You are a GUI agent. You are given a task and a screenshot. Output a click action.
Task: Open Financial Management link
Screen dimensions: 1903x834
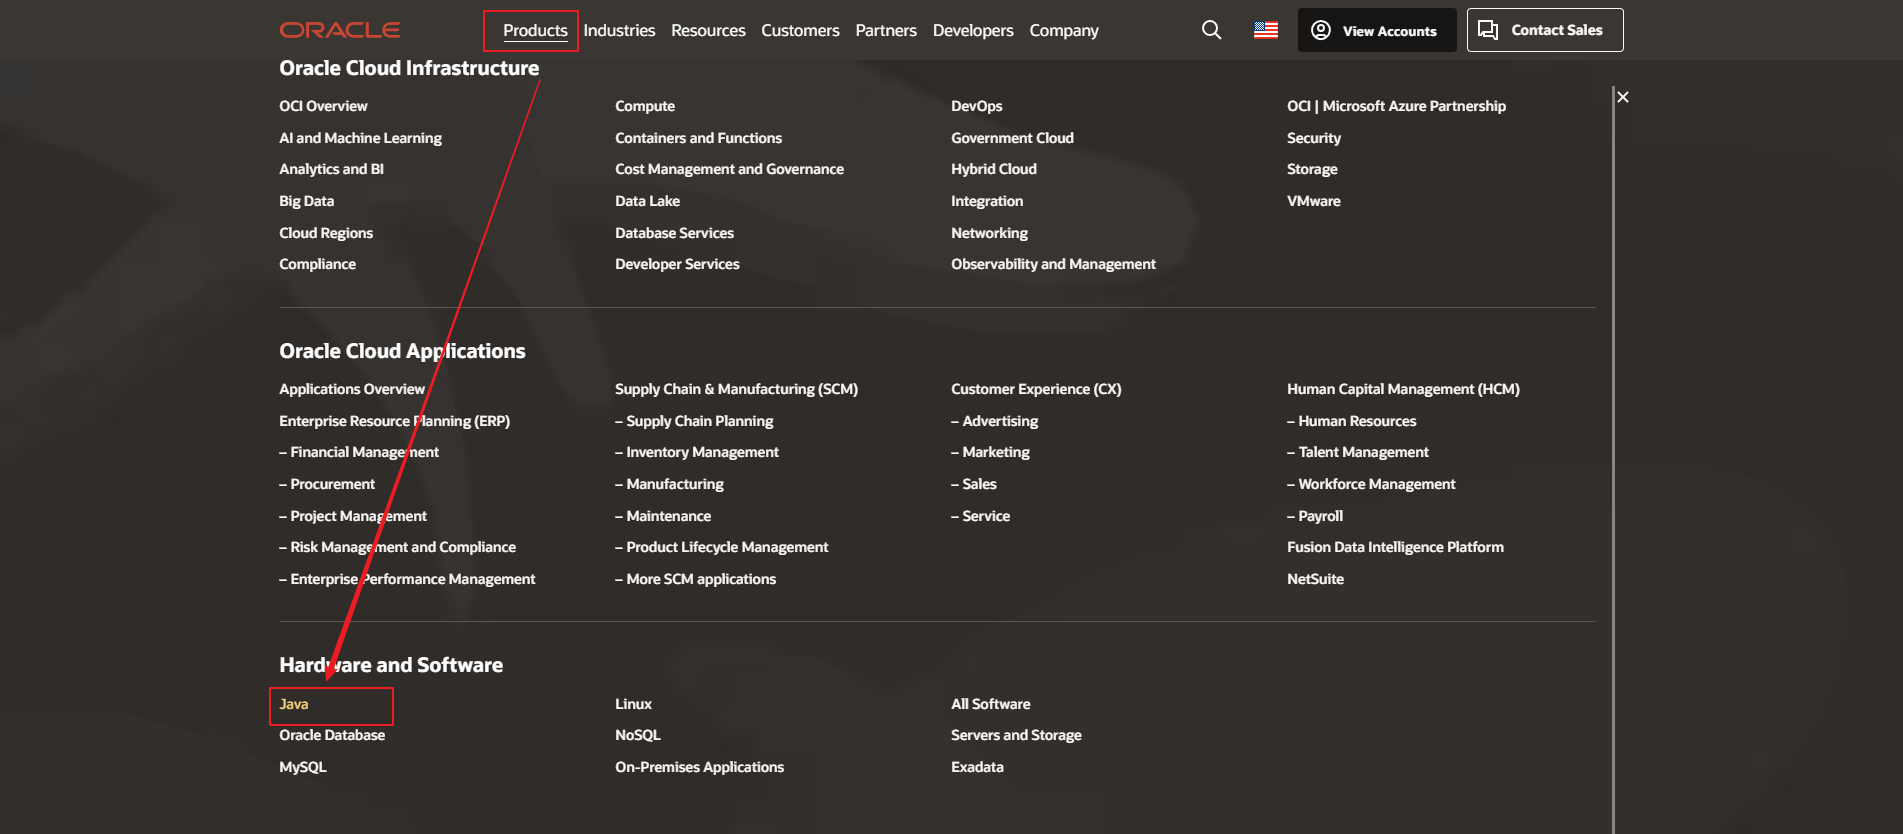(x=359, y=452)
